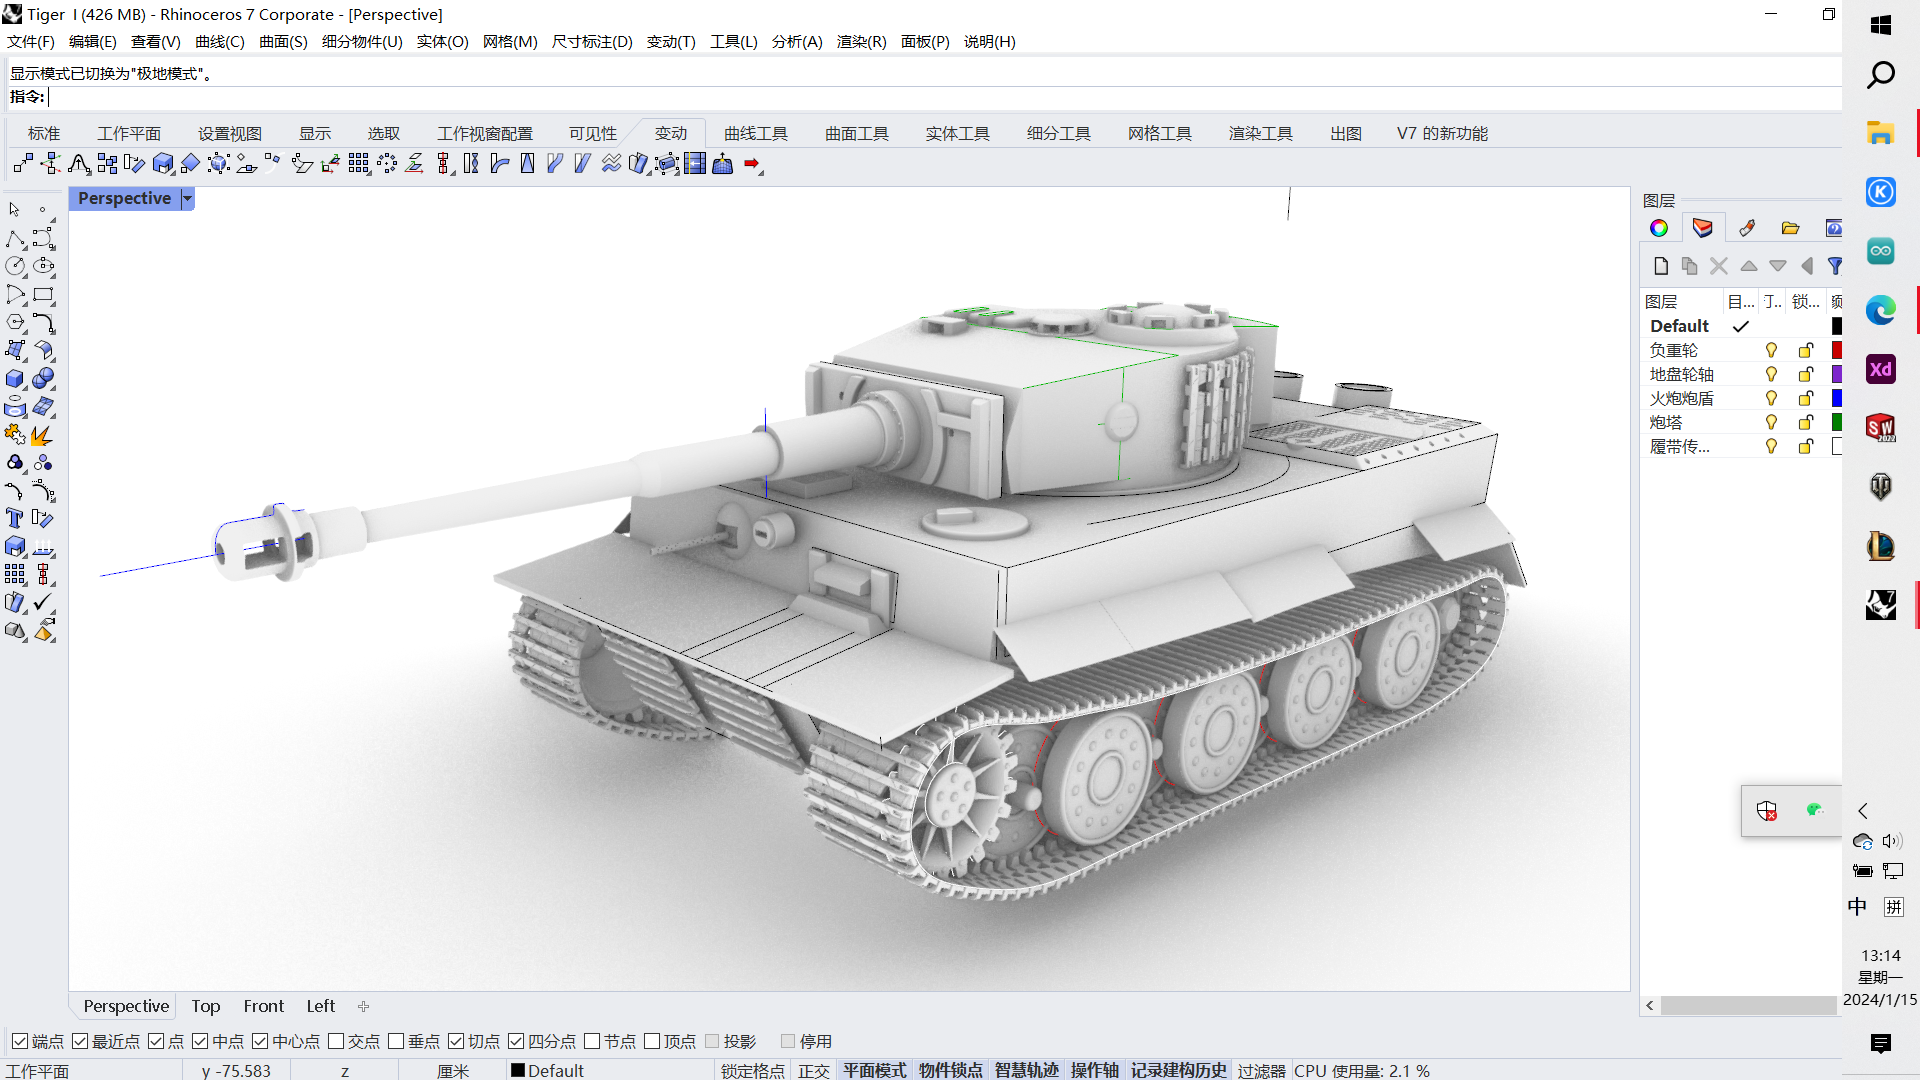Select the rectangular array tool icon
The height and width of the screenshot is (1080, 1920).
pos(358,164)
